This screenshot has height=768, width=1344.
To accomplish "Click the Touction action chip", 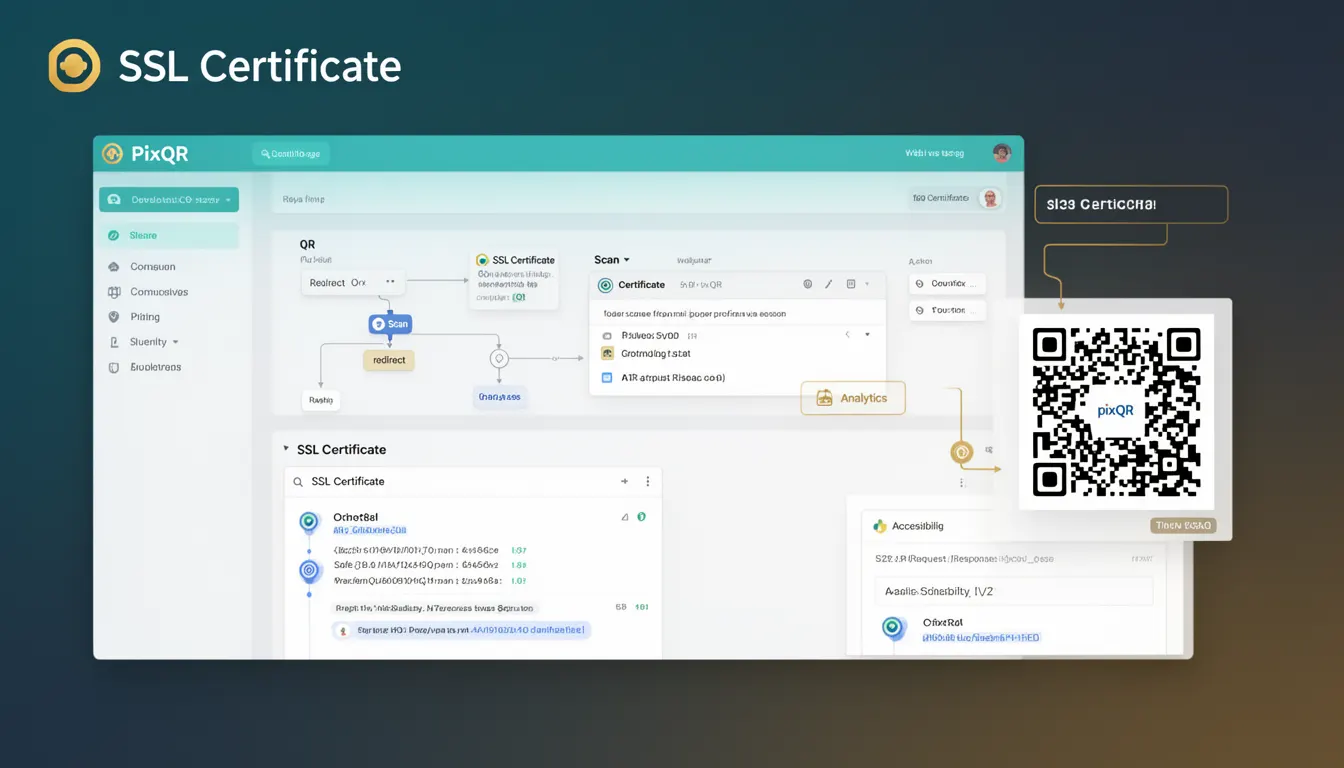I will (x=948, y=311).
